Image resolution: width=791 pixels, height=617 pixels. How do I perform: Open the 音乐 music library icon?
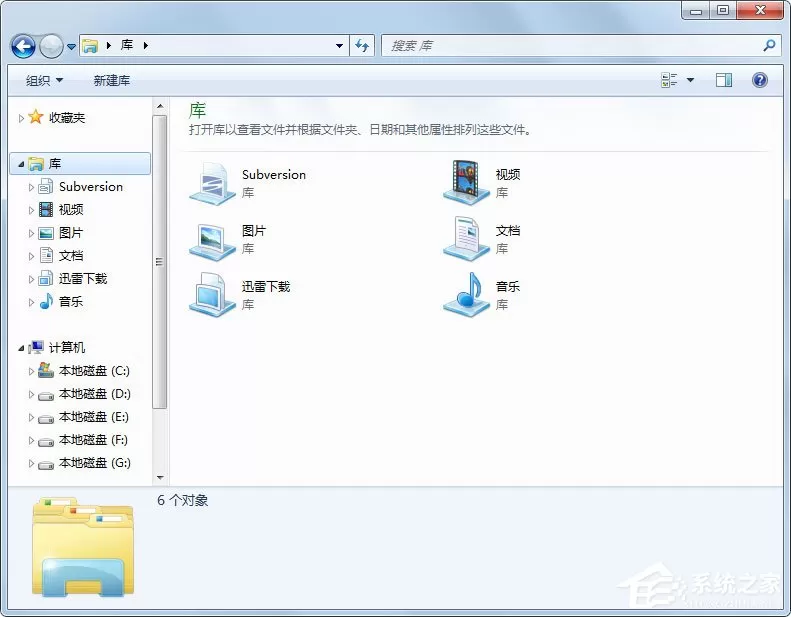pos(466,295)
